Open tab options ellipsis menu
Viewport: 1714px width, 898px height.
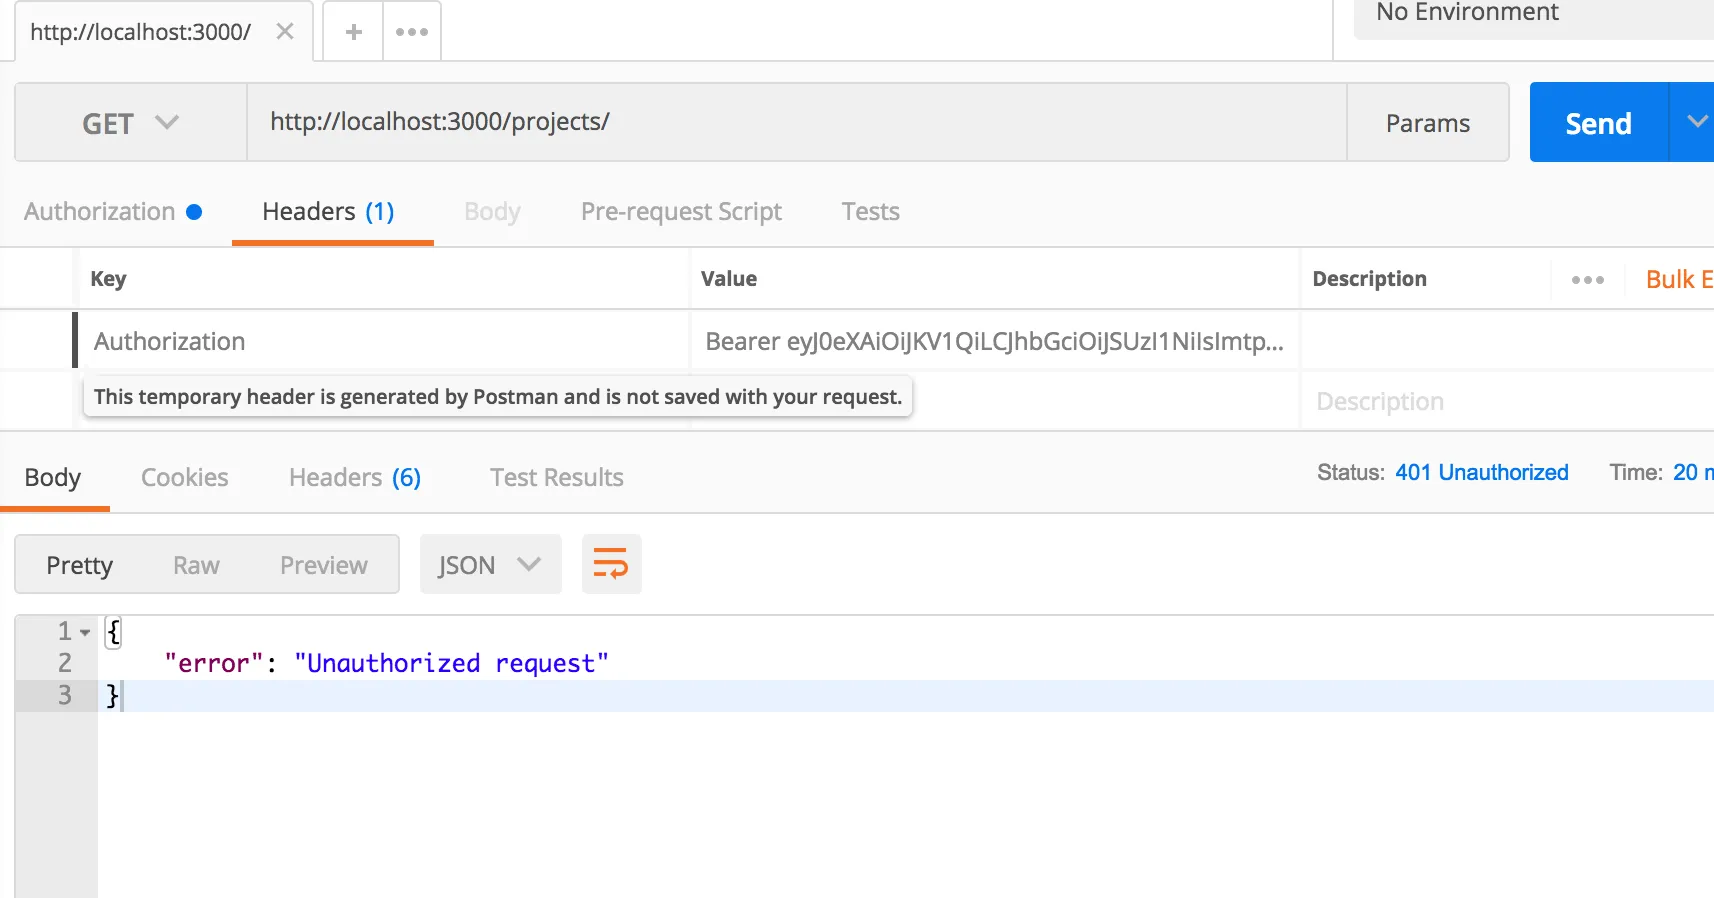[x=412, y=32]
